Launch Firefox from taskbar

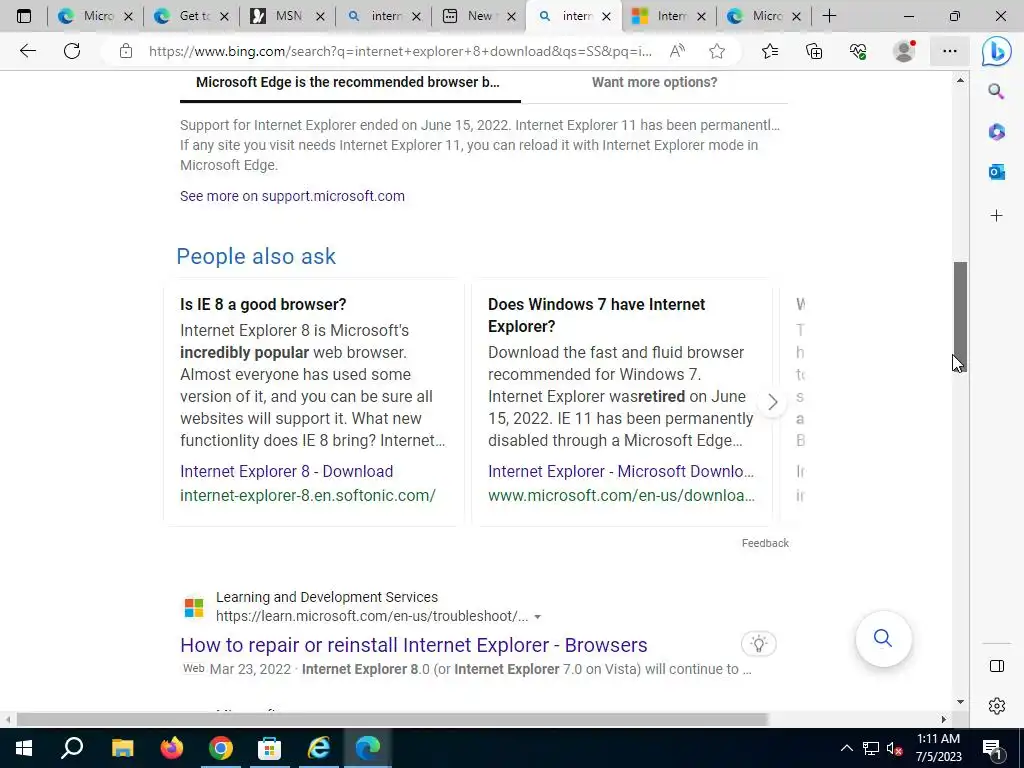click(172, 748)
